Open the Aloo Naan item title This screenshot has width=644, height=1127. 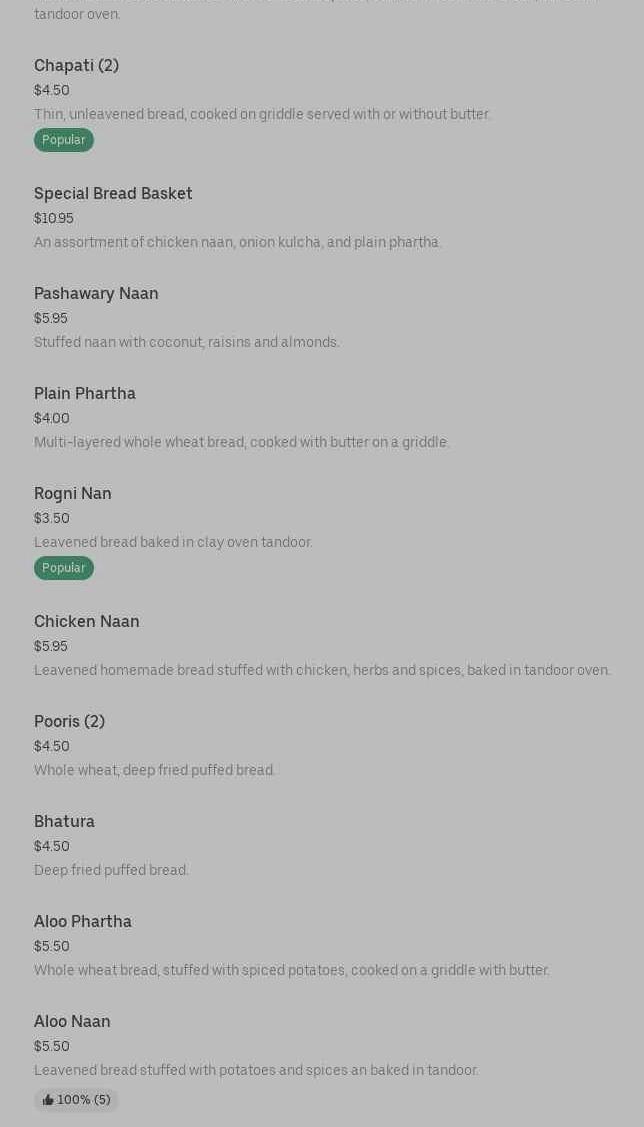72,1022
